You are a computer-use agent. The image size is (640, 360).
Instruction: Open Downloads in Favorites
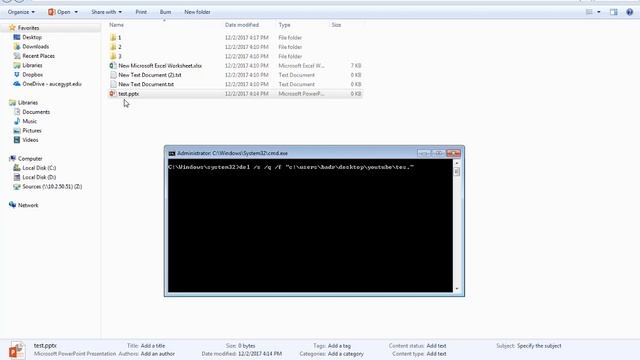36,47
